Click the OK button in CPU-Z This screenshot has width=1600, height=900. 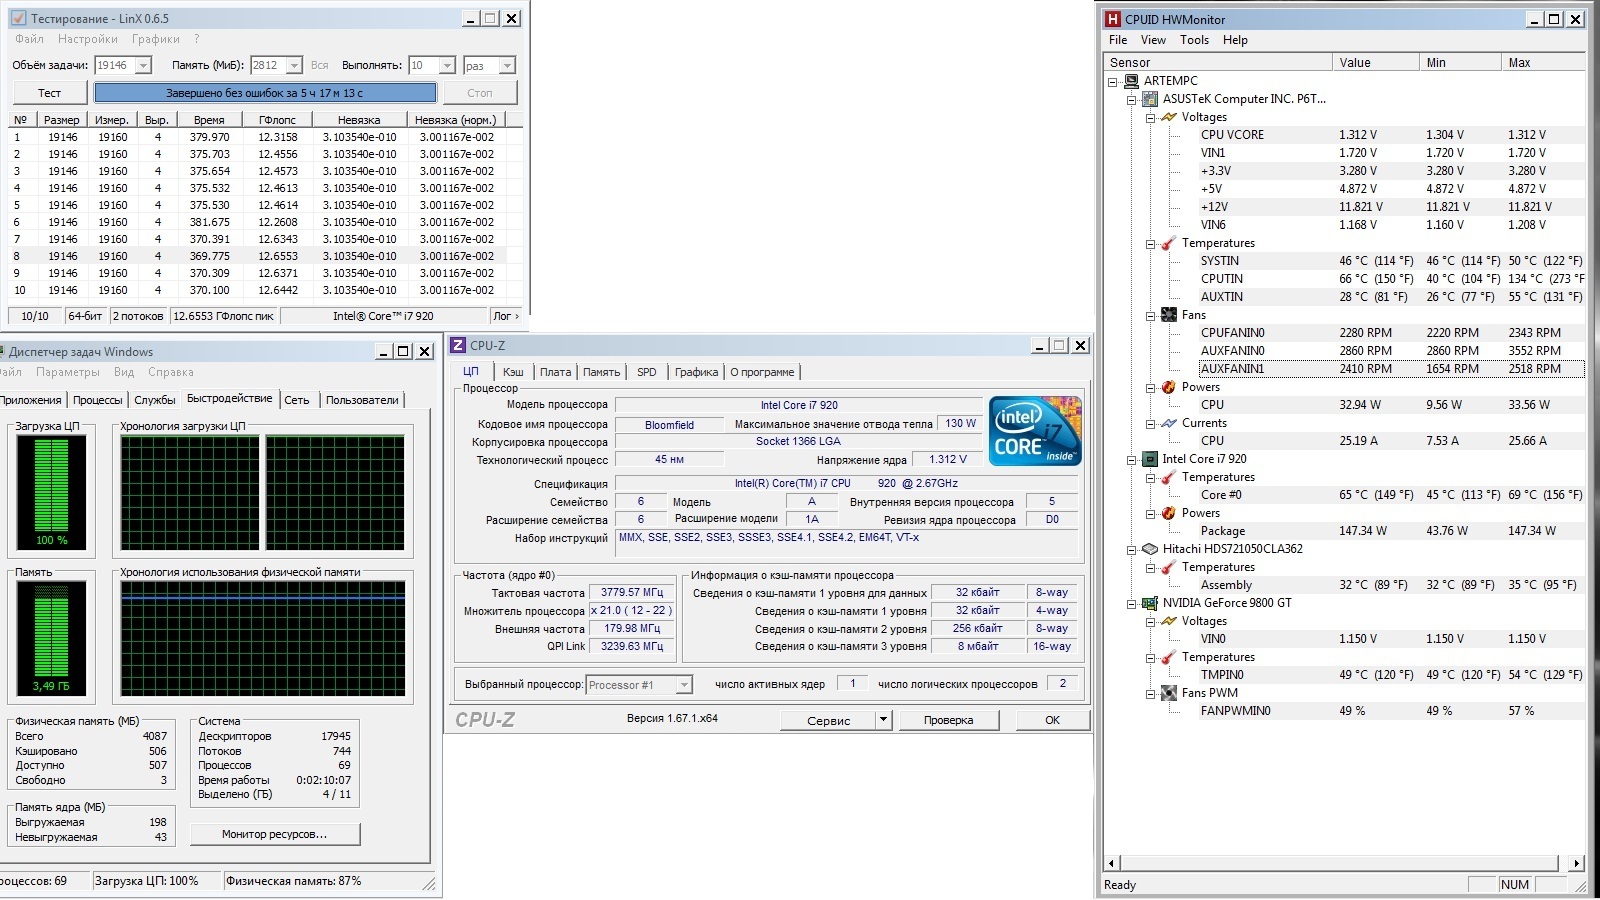[1052, 720]
